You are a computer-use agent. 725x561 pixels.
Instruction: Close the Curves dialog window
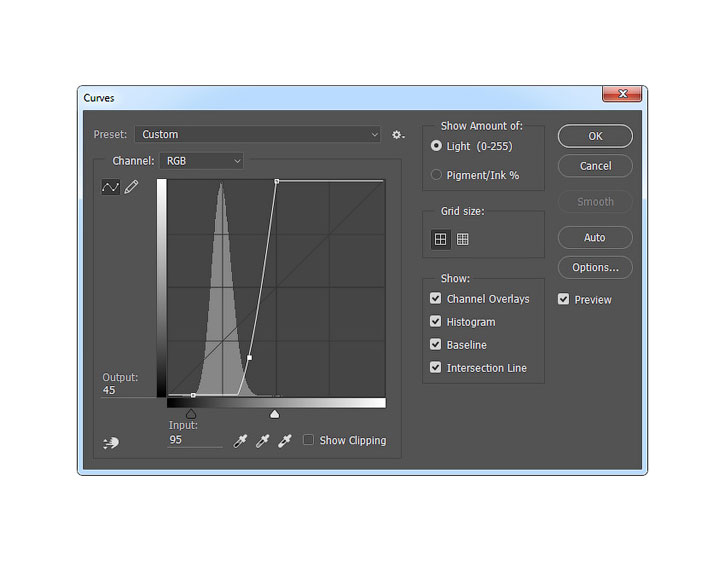pyautogui.click(x=622, y=94)
